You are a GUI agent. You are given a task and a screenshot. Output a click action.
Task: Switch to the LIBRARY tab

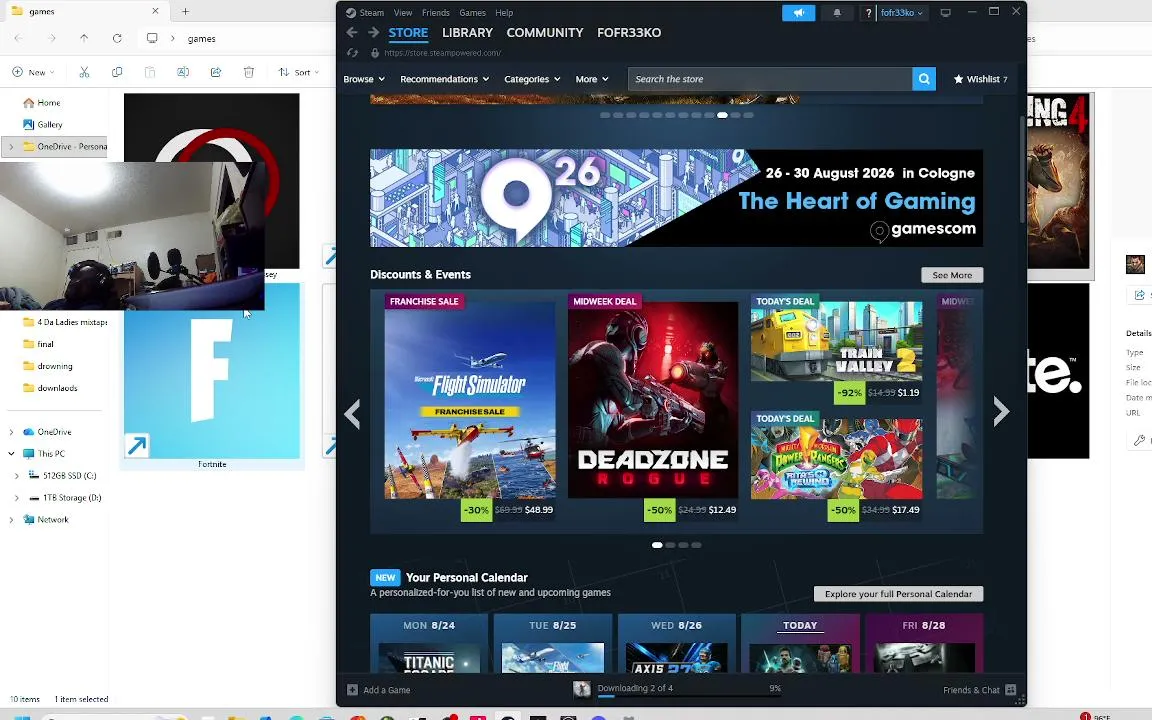coord(467,32)
